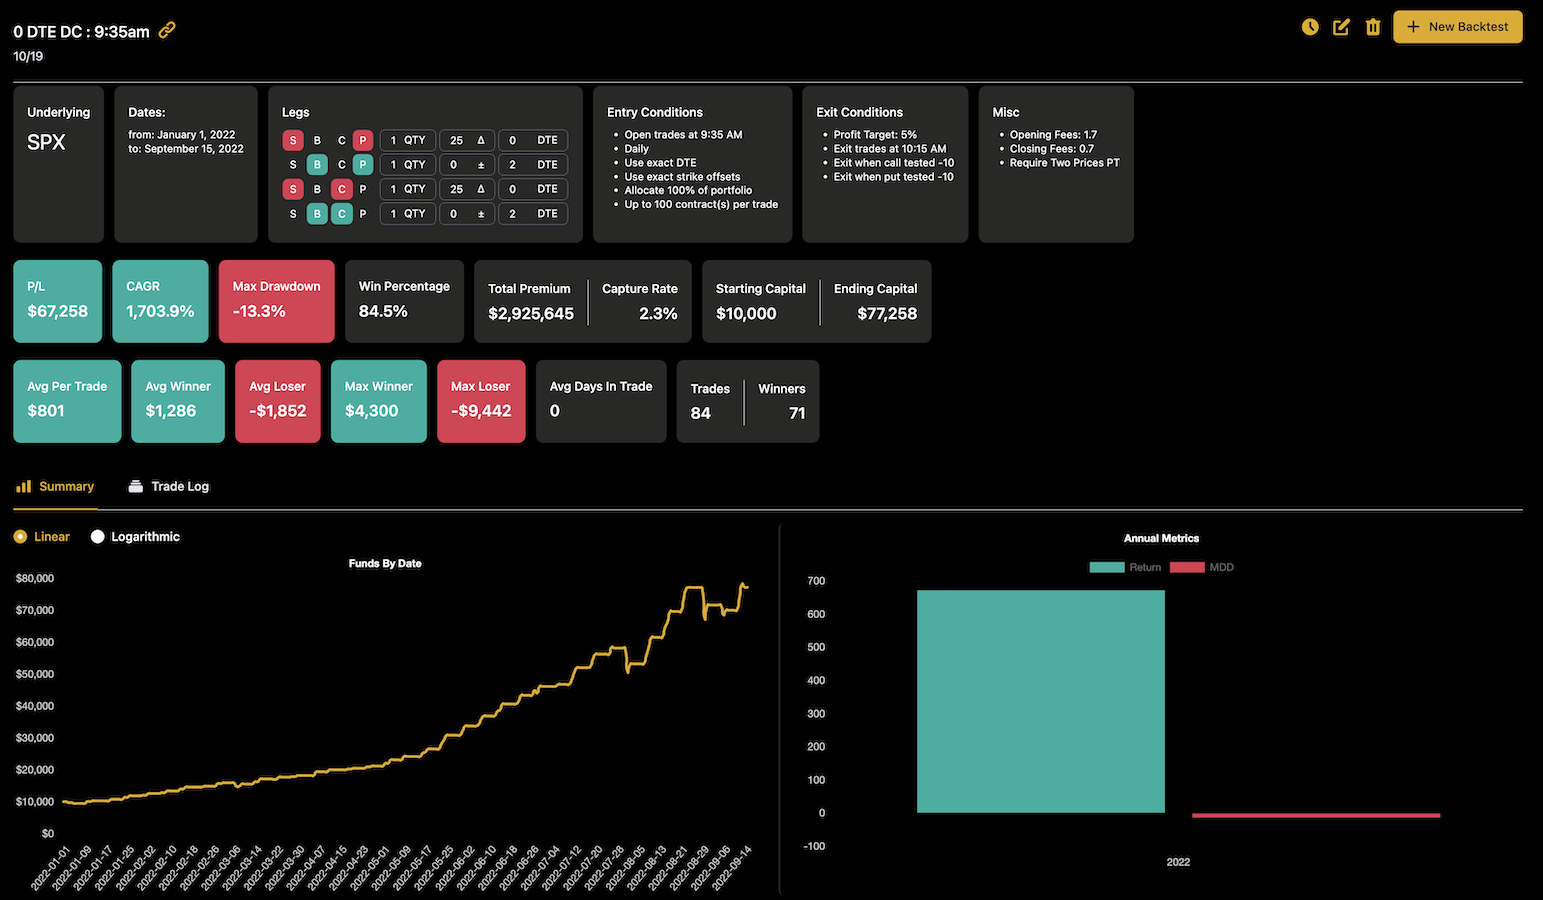Click the bar chart icon in Summary tab
Screen dimensions: 1543x900
[23, 486]
